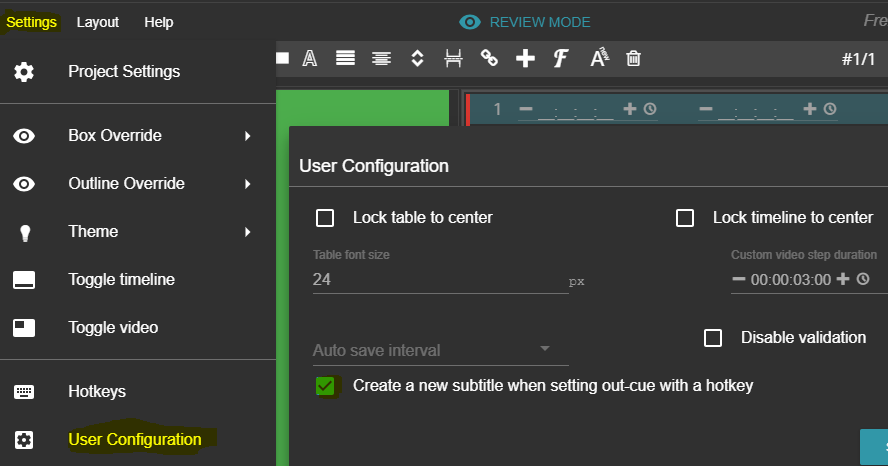The width and height of the screenshot is (888, 466).
Task: Click the chain link icon in toolbar
Action: click(x=489, y=59)
